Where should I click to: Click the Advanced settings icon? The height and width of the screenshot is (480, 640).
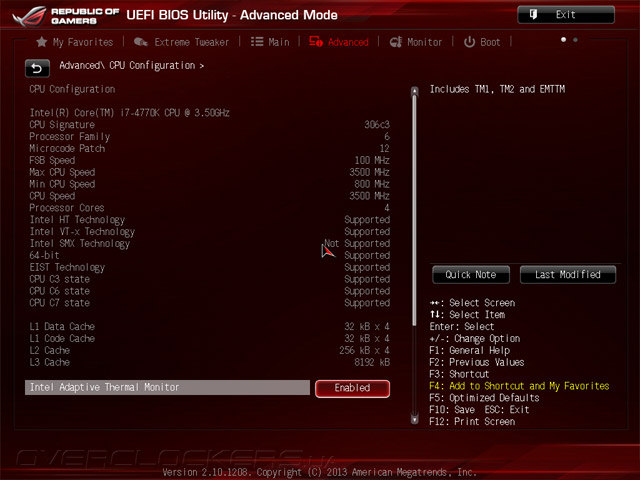point(316,42)
